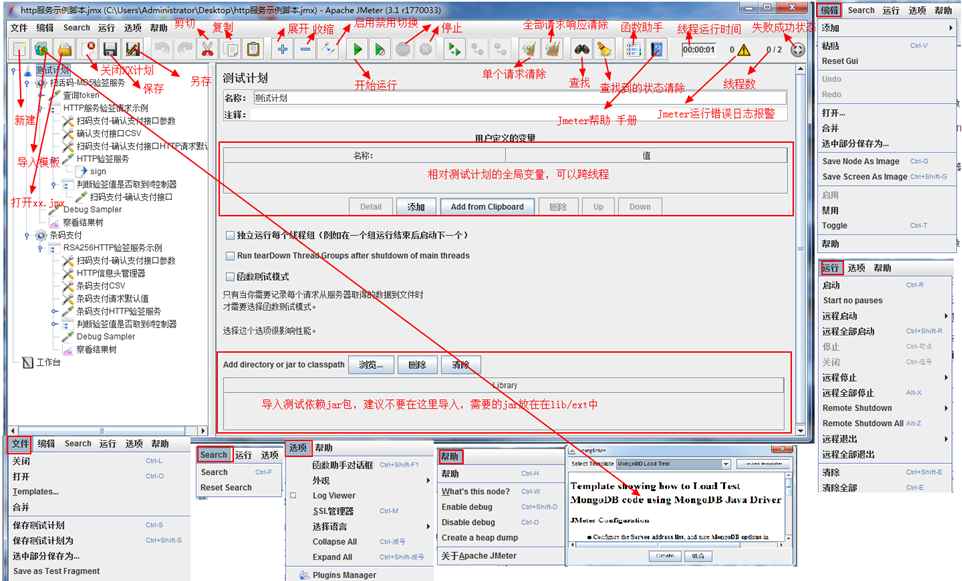Viewport: 962px width, 581px height.
Task: Click the 添加 button under variables table
Action: coord(416,207)
